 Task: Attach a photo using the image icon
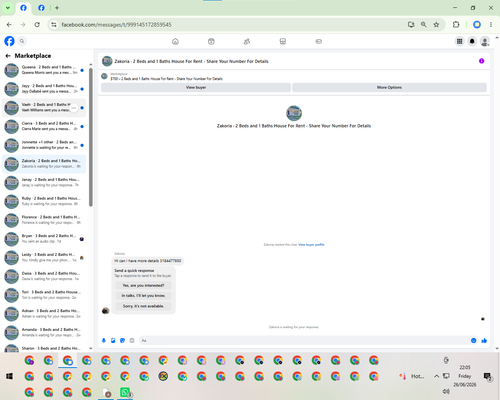pyautogui.click(x=113, y=340)
